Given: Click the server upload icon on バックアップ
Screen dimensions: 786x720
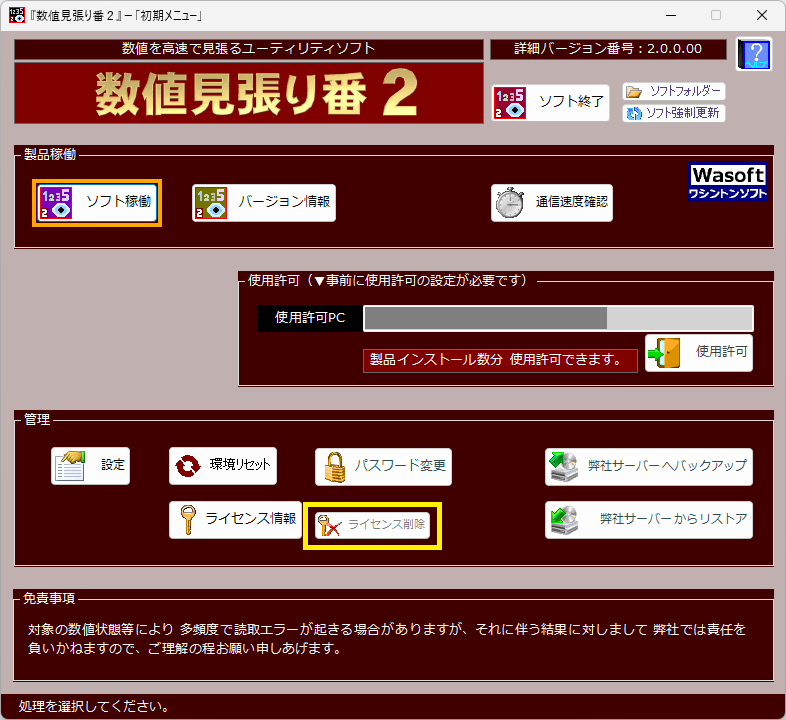Looking at the screenshot, I should coord(564,467).
